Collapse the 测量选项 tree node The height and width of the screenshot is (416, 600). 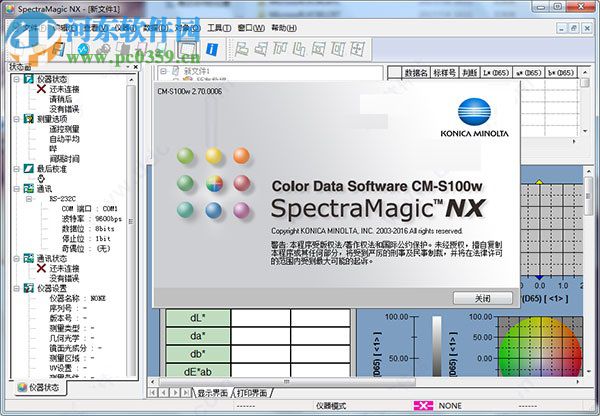point(16,119)
